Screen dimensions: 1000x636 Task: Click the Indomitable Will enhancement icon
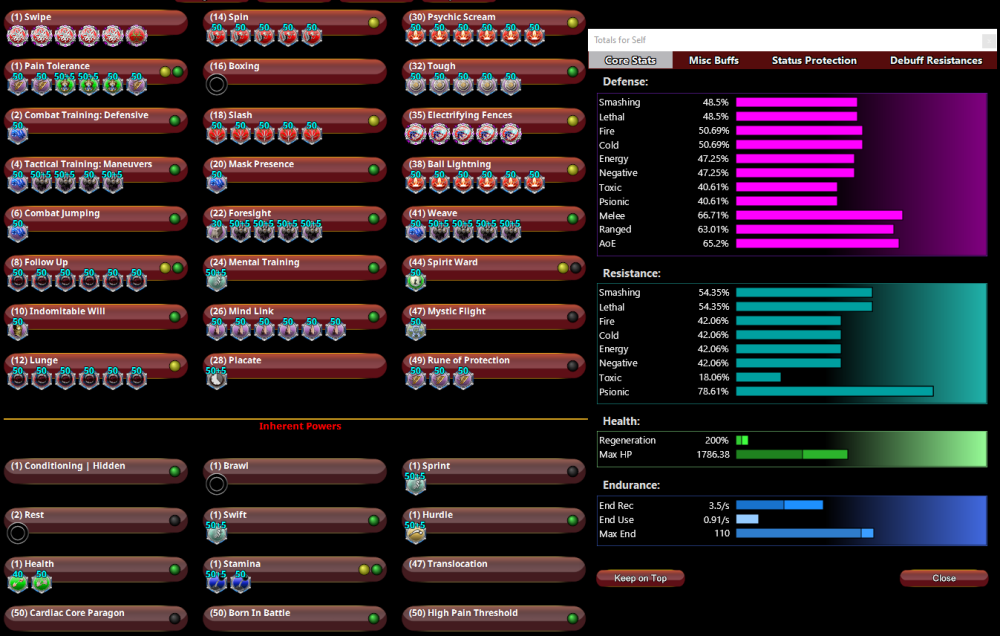coord(17,330)
